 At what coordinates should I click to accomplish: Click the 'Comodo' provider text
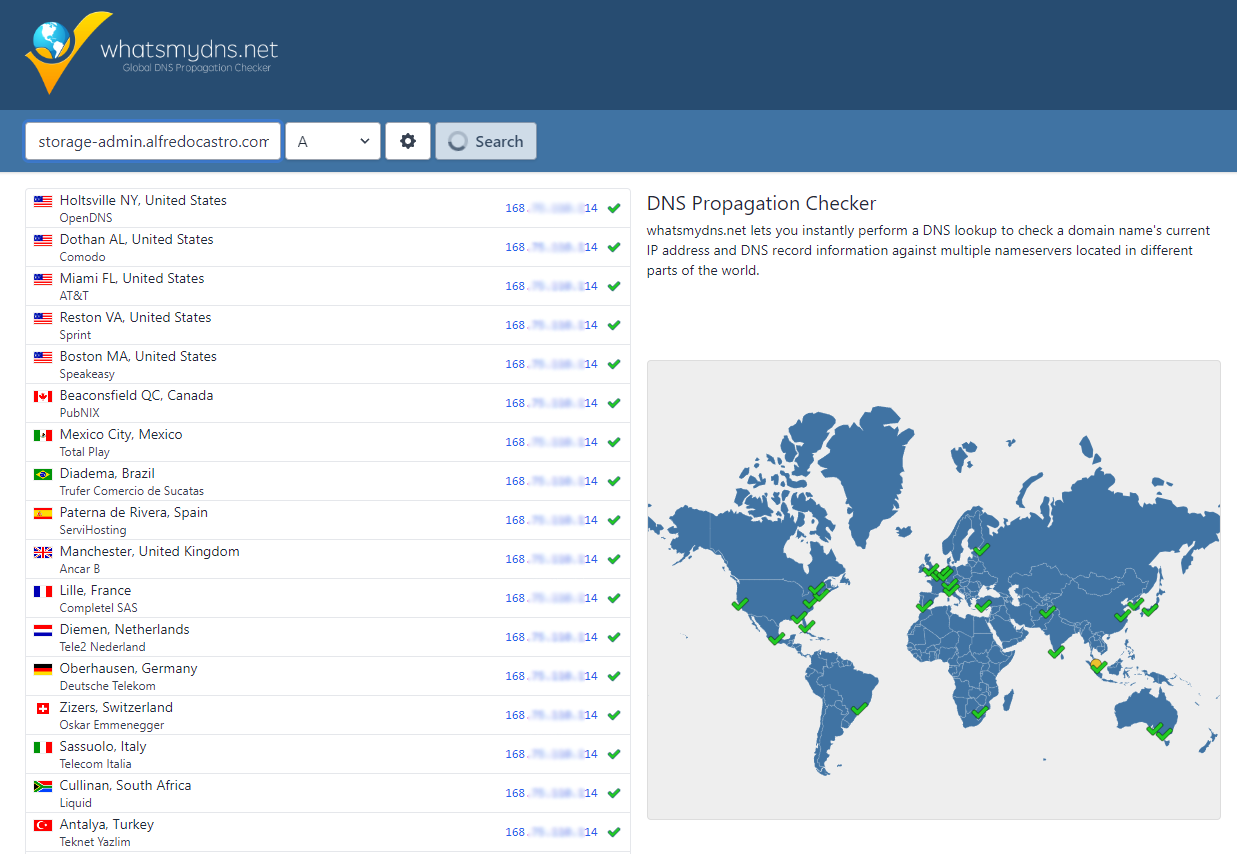(82, 257)
